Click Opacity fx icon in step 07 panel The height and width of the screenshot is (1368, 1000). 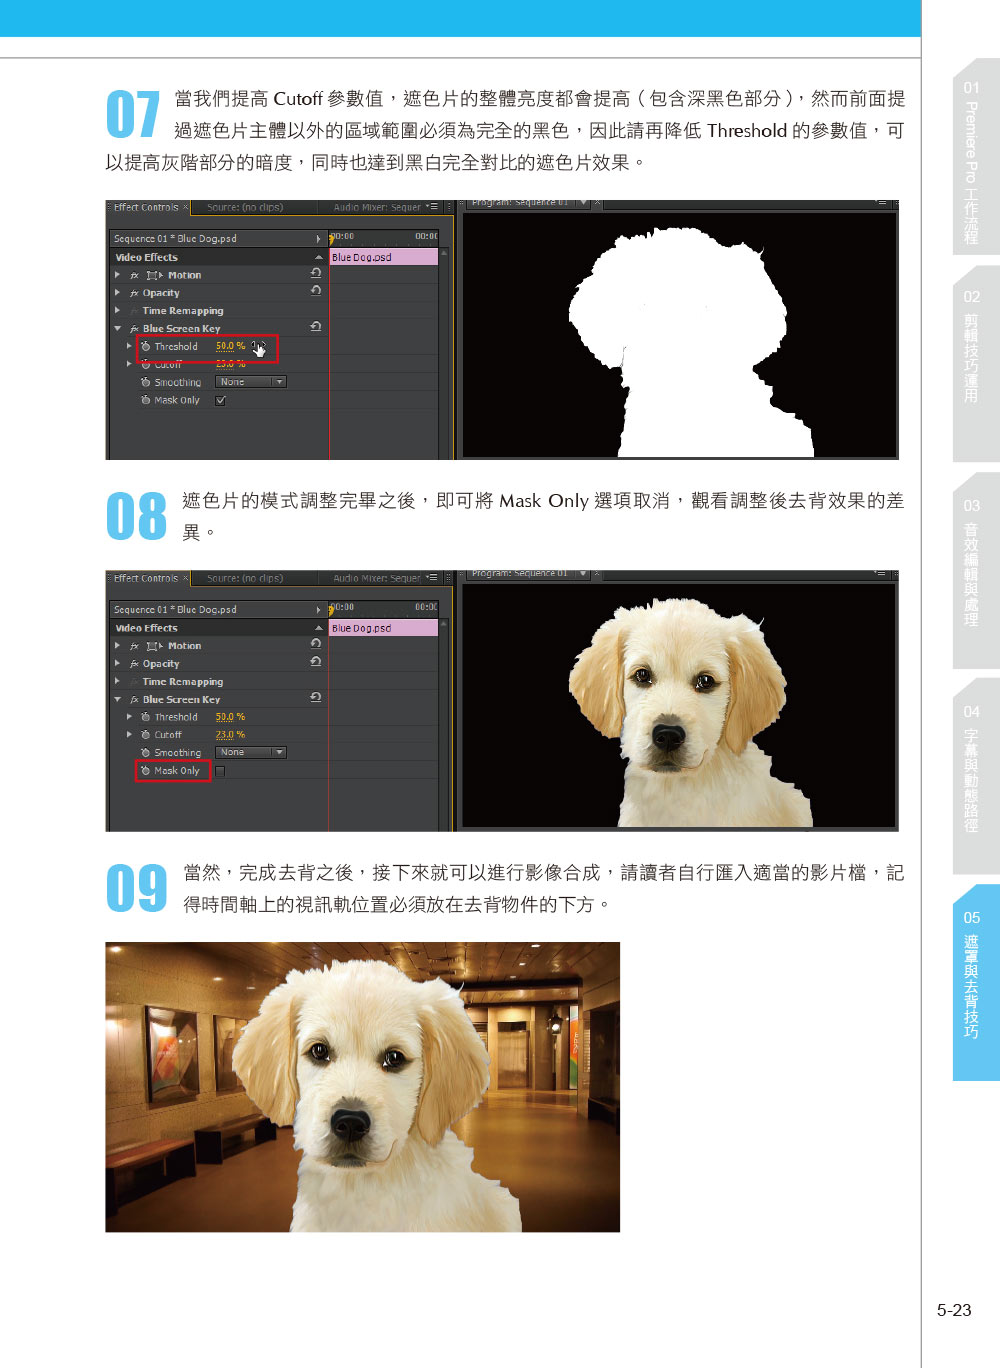134,293
